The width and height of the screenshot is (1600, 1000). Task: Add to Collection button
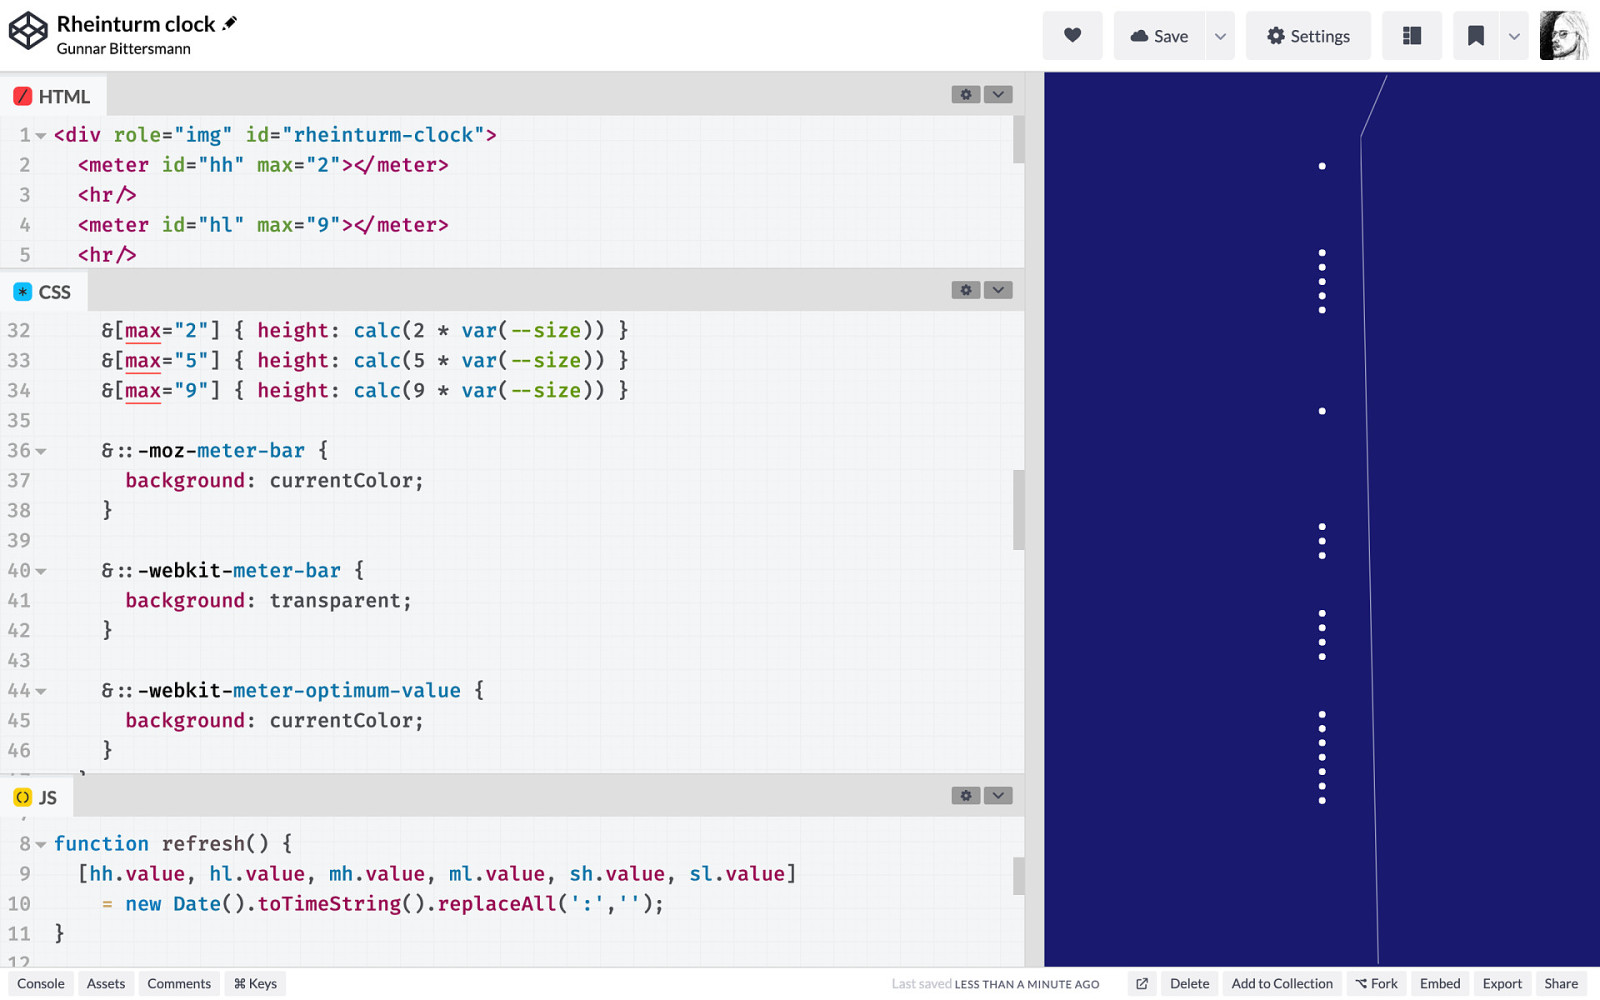(1282, 983)
